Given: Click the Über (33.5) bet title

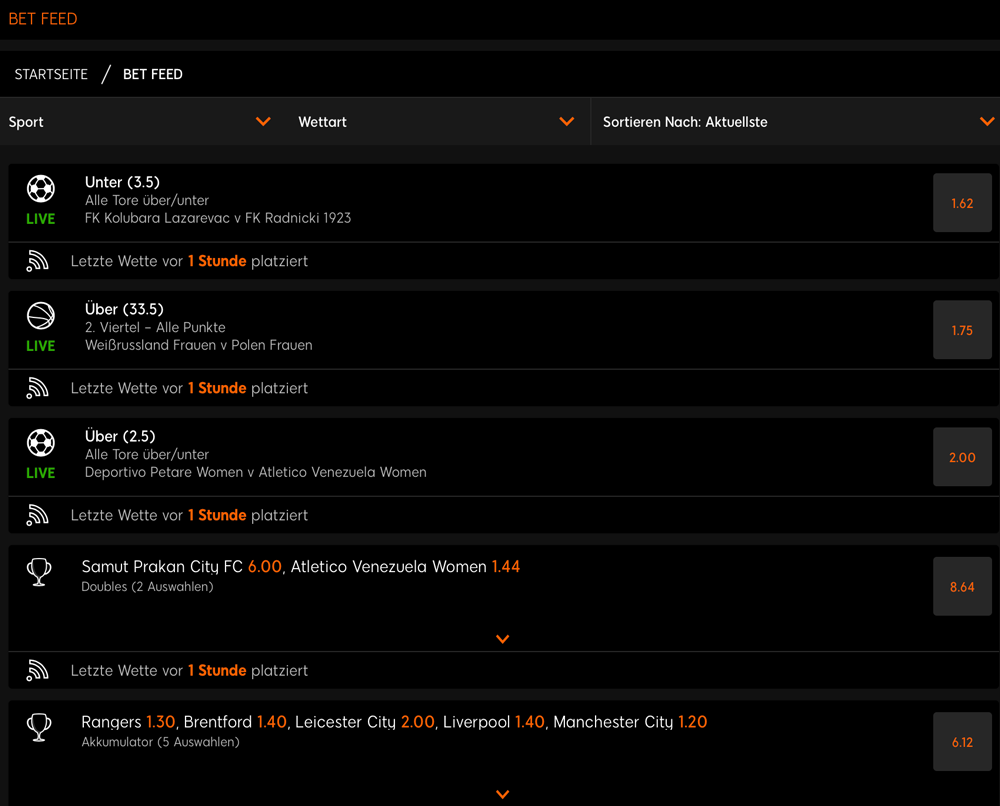Looking at the screenshot, I should (x=124, y=309).
